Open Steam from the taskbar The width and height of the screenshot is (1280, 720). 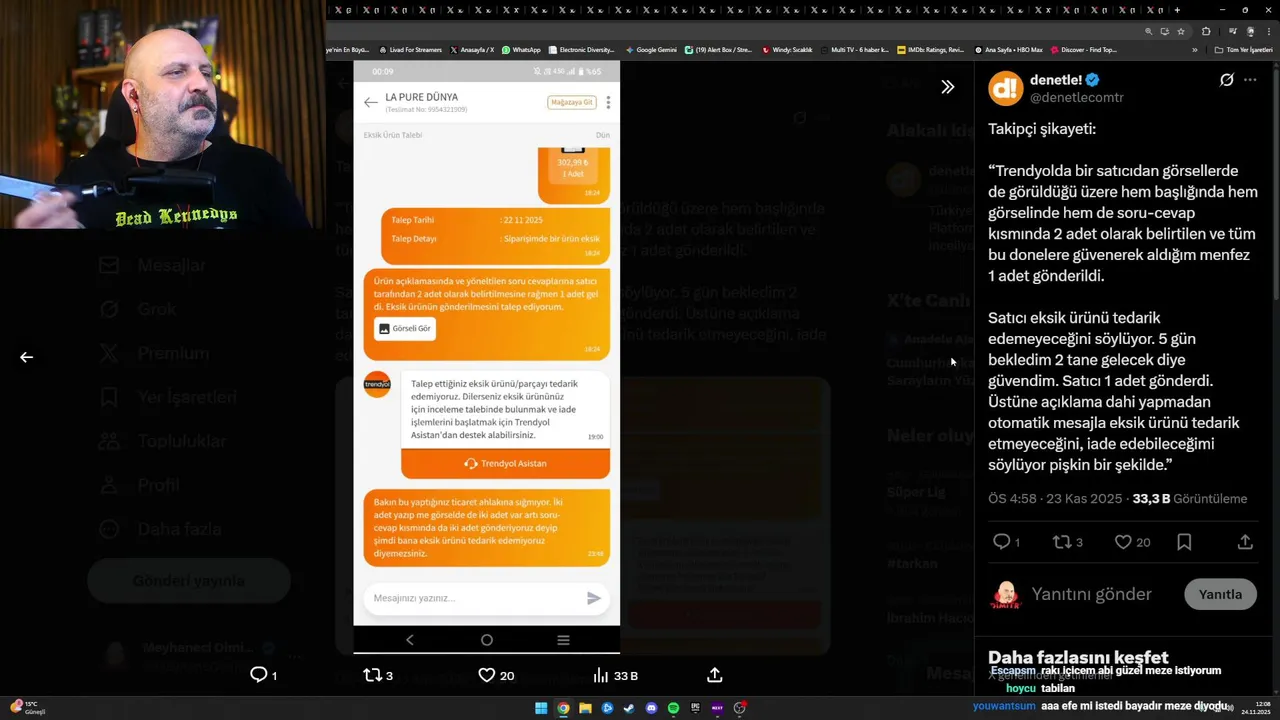629,708
